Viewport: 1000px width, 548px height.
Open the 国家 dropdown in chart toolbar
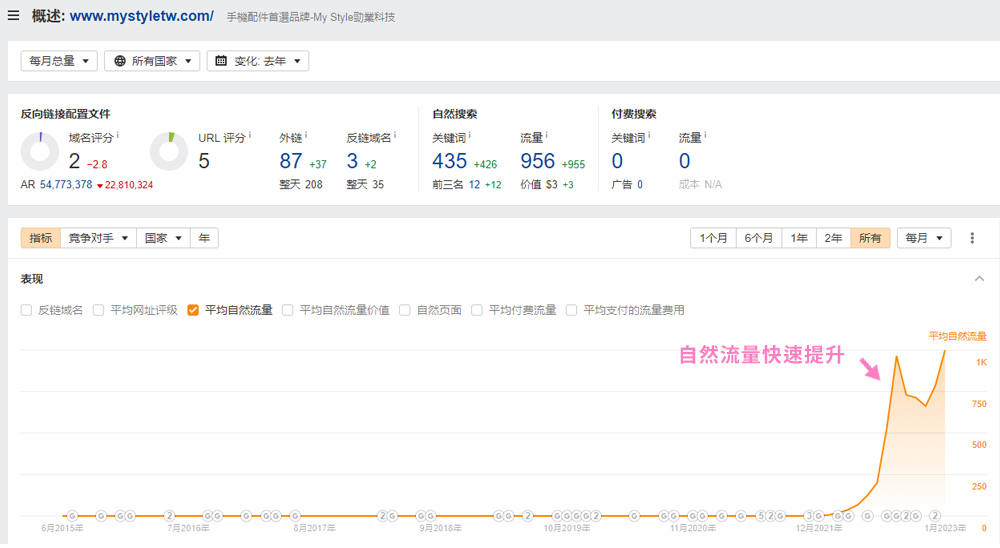click(x=163, y=238)
